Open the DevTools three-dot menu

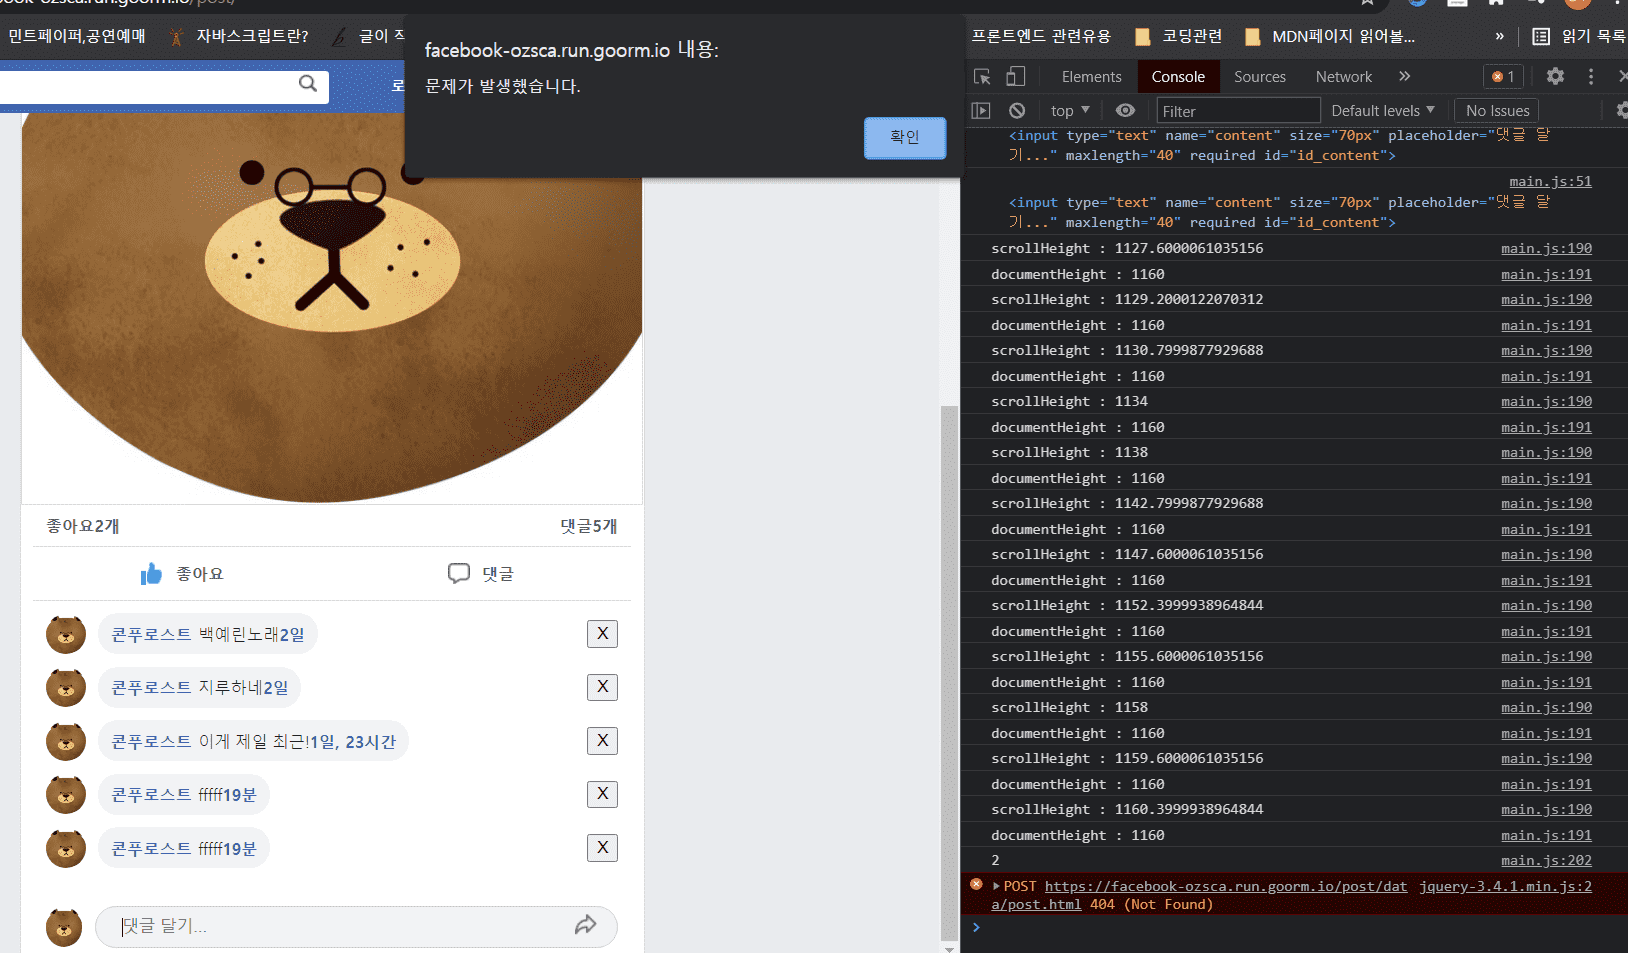1591,76
